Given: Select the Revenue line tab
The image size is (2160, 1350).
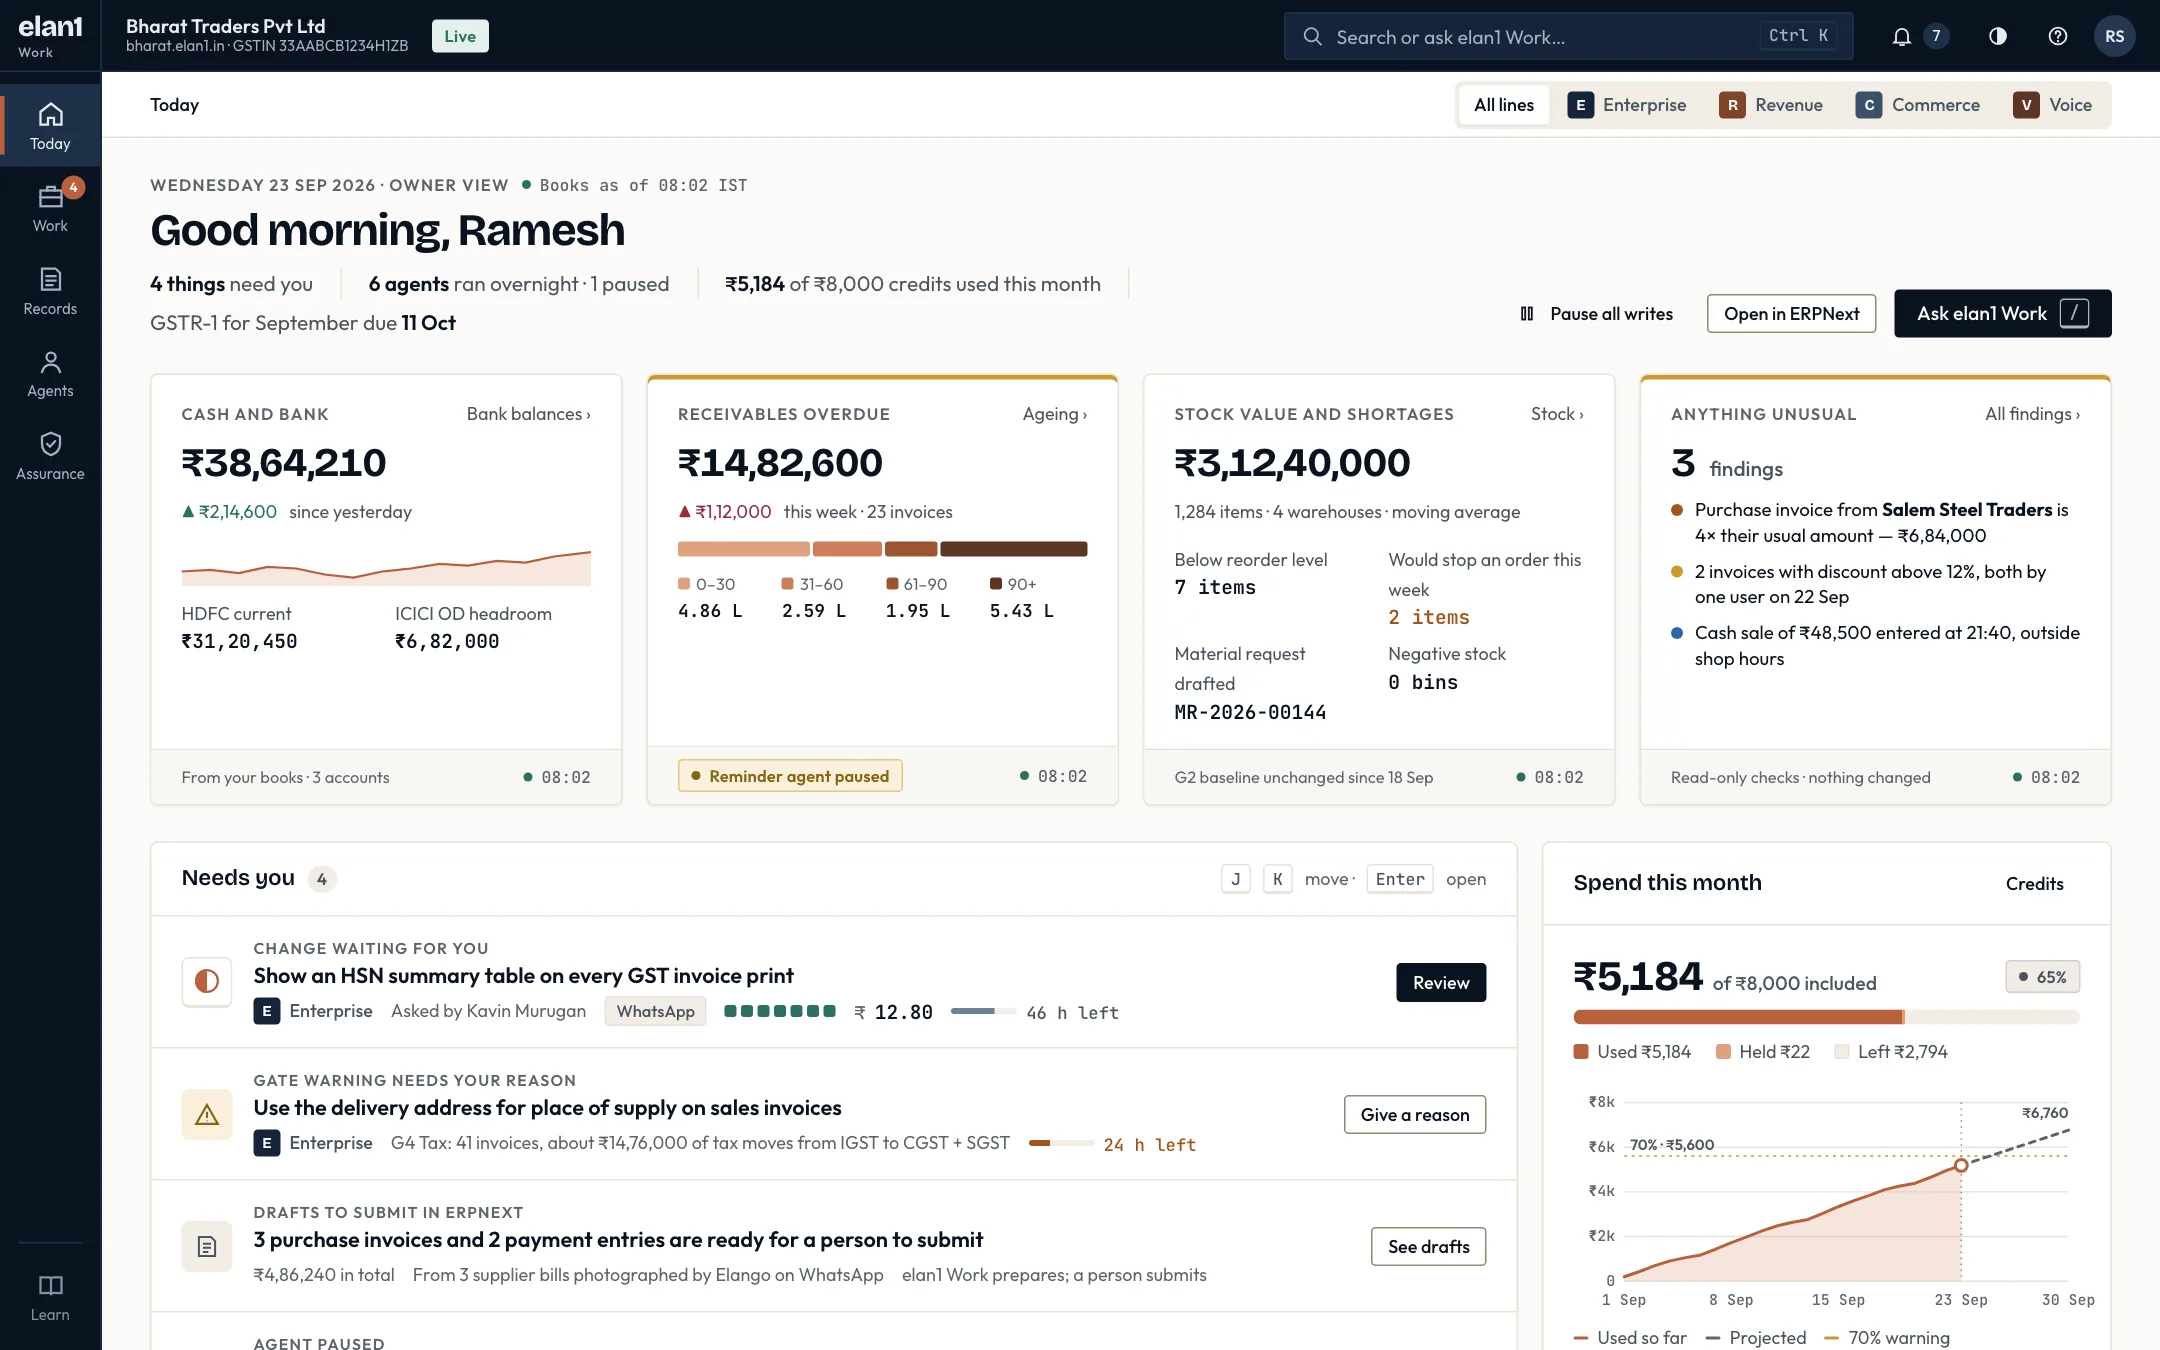Looking at the screenshot, I should (1771, 105).
